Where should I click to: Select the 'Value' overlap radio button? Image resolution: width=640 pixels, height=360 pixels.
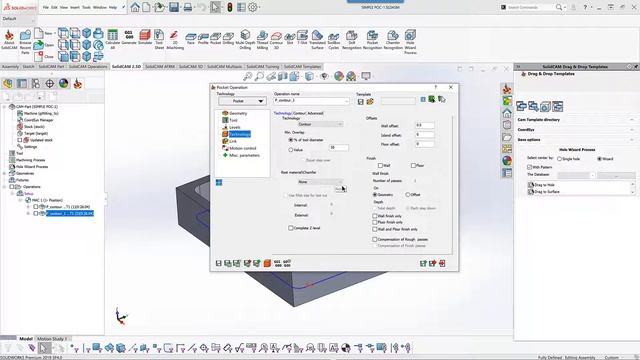pos(291,150)
